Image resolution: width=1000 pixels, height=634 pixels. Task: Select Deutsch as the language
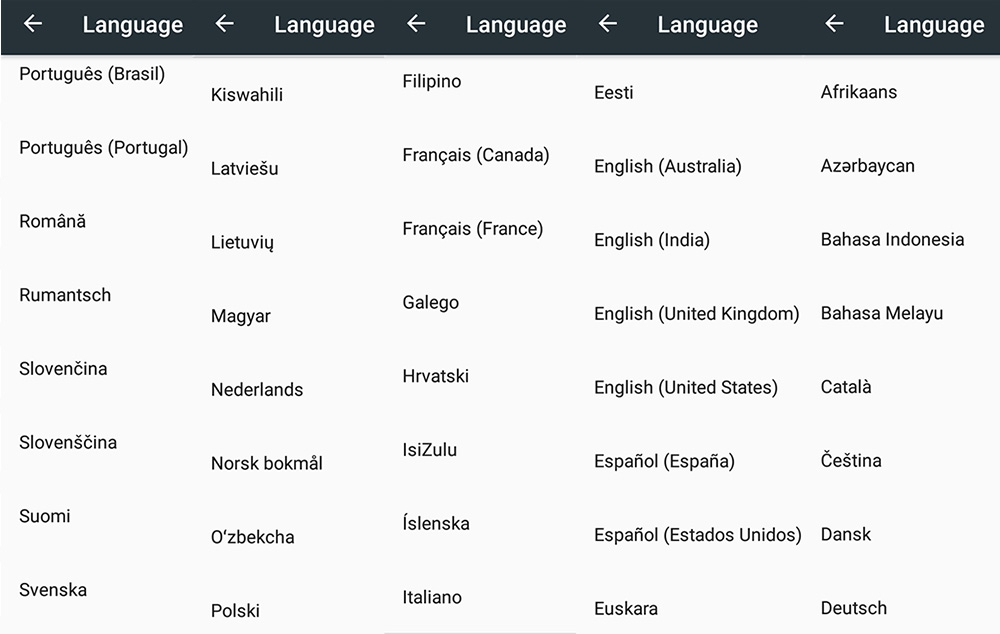pyautogui.click(x=854, y=608)
